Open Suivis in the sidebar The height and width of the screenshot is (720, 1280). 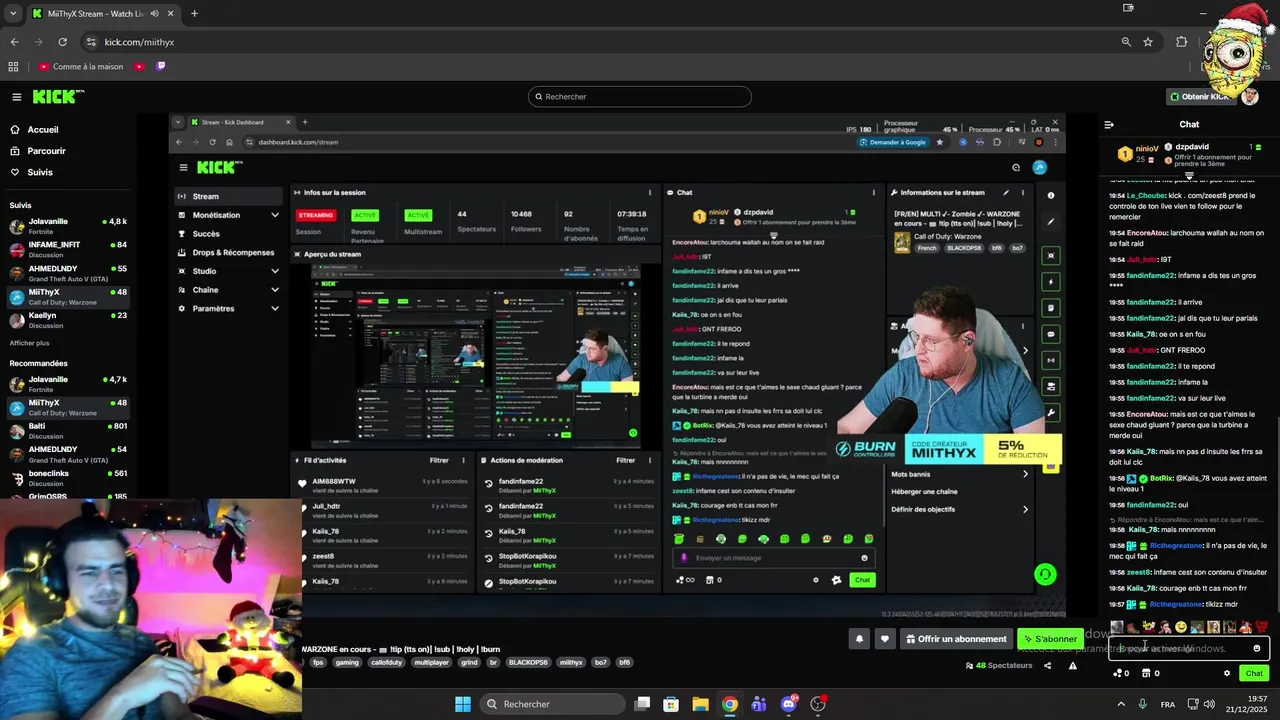tap(40, 172)
